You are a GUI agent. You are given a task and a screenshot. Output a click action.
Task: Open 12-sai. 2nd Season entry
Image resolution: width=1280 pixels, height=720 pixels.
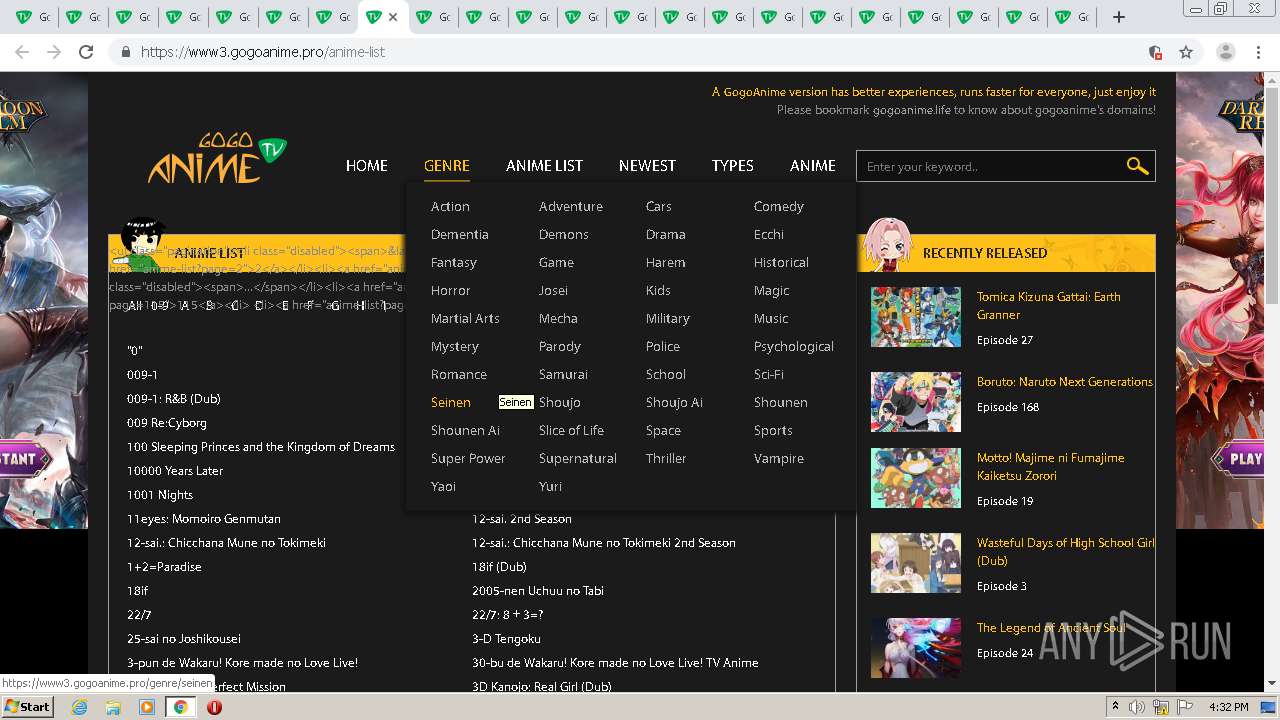point(521,519)
